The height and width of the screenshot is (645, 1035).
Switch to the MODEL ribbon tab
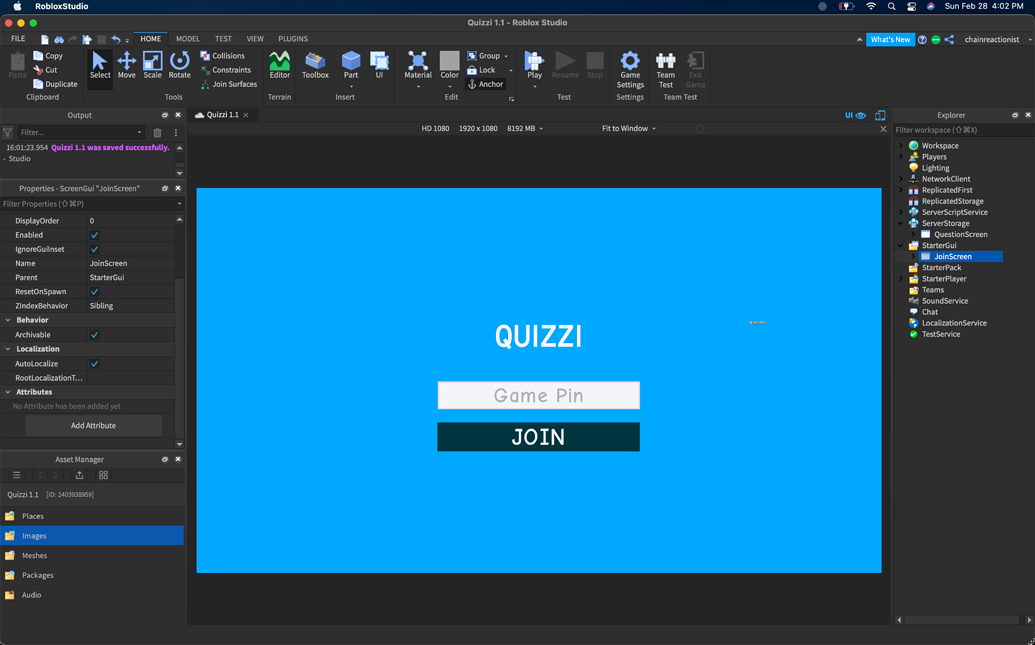point(187,39)
